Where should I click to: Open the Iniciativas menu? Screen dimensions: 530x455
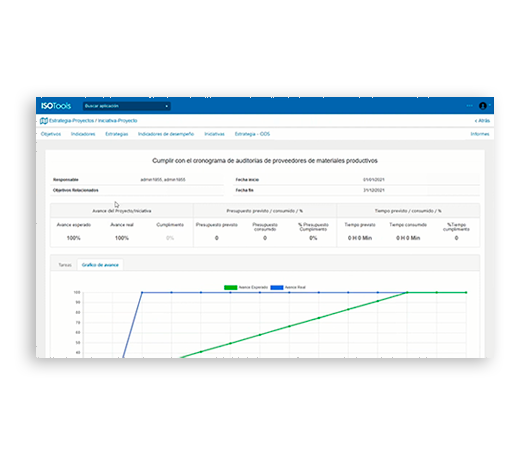(214, 134)
